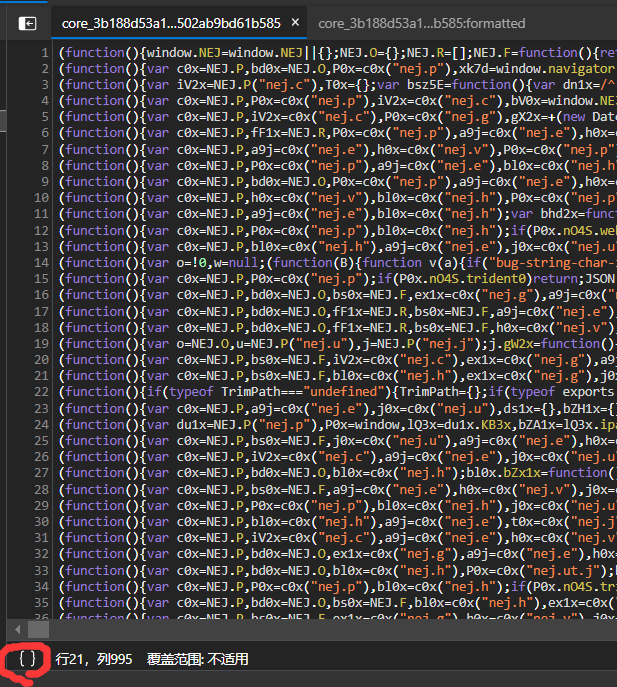Toggle the navigator sidebar panel icon
The image size is (617, 687).
tap(27, 23)
